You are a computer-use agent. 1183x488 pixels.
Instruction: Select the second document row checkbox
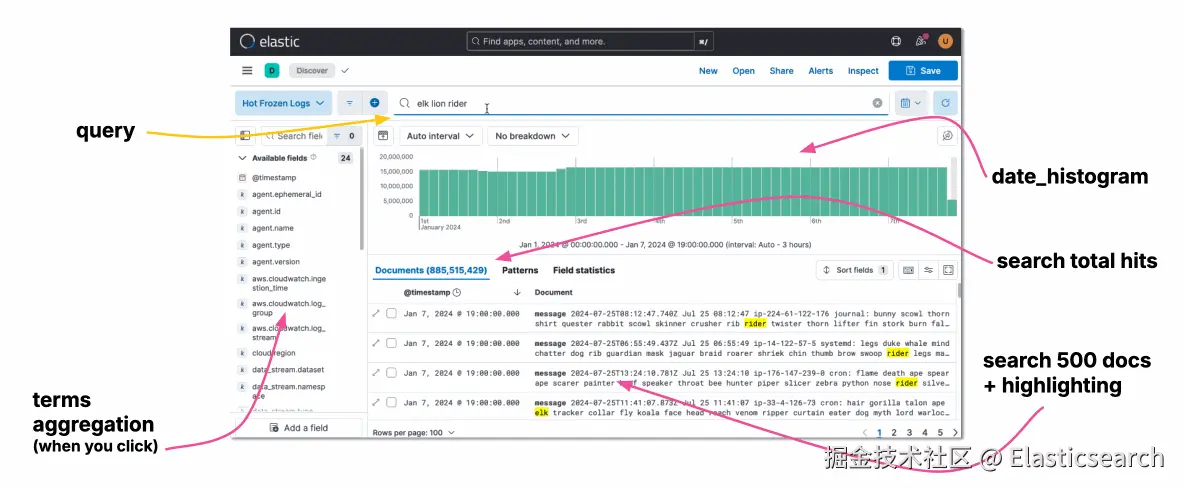pos(391,342)
